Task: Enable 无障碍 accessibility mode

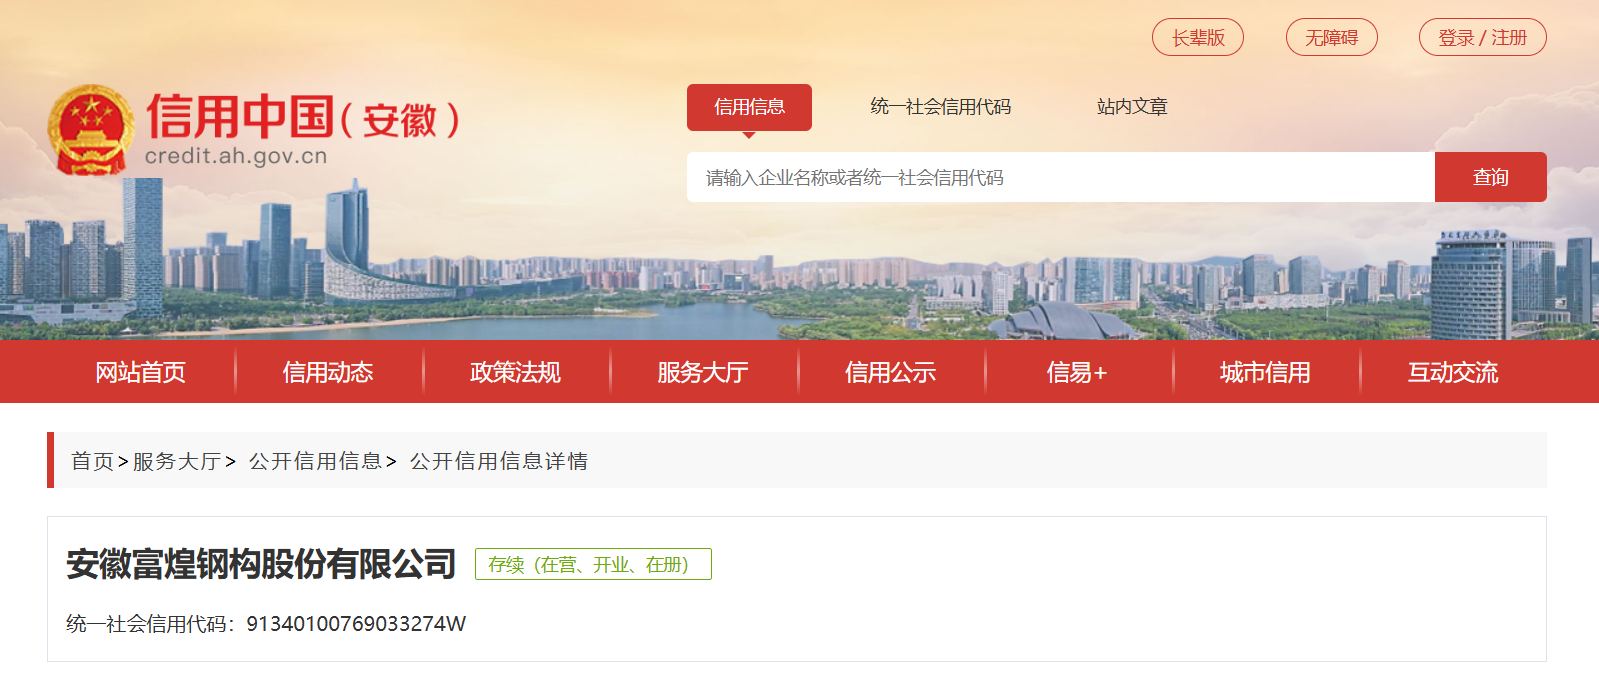Action: click(1331, 37)
